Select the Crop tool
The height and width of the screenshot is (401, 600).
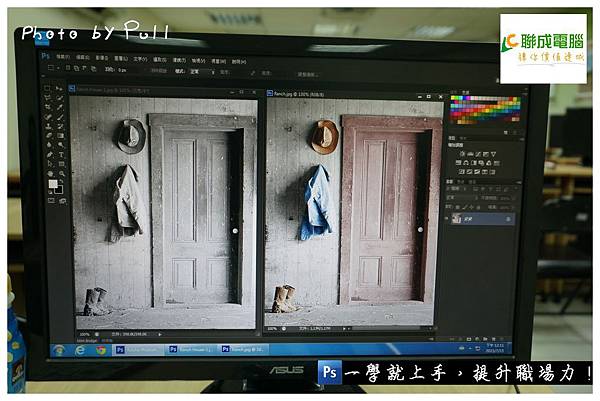point(48,107)
